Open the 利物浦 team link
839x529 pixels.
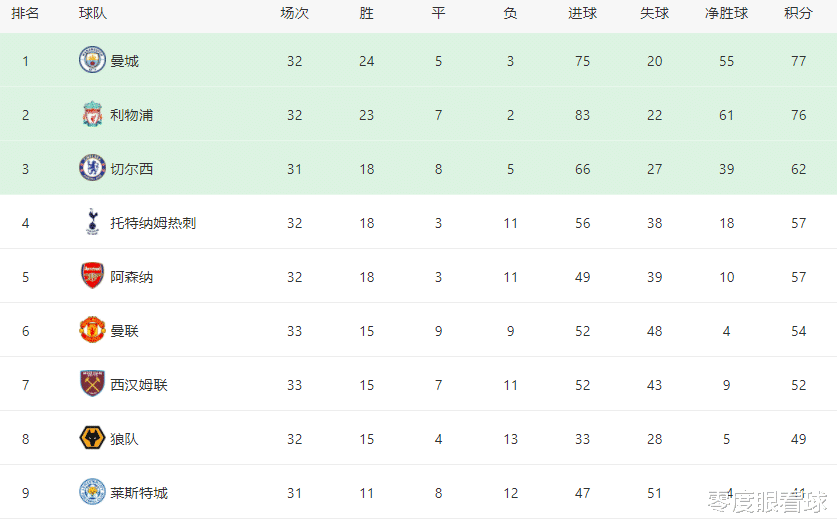tap(132, 115)
